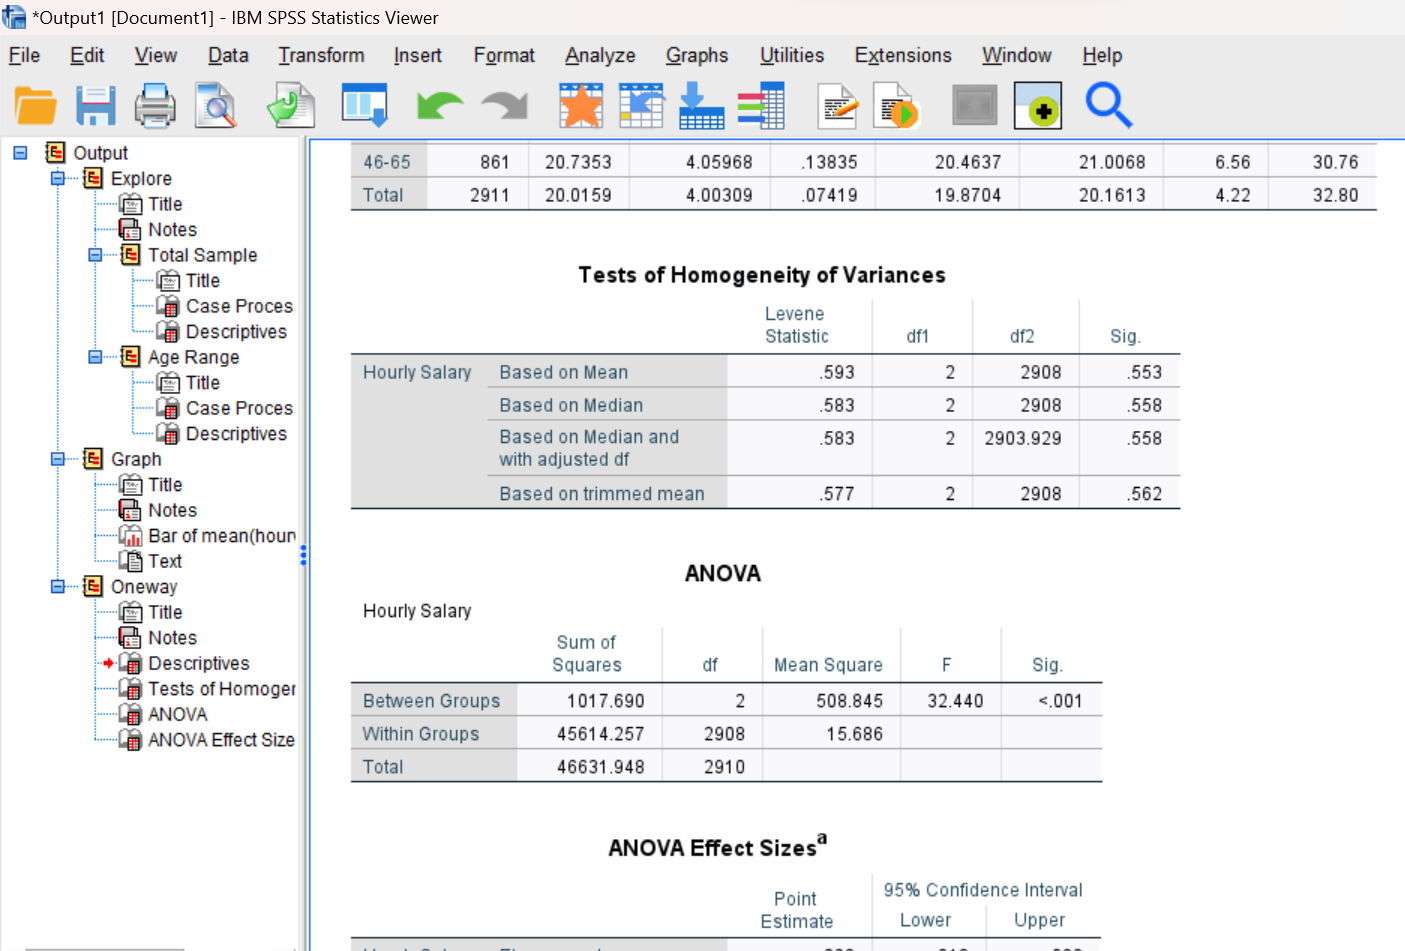1405x951 pixels.
Task: Select Total Sample in outline tree
Action: 203,255
